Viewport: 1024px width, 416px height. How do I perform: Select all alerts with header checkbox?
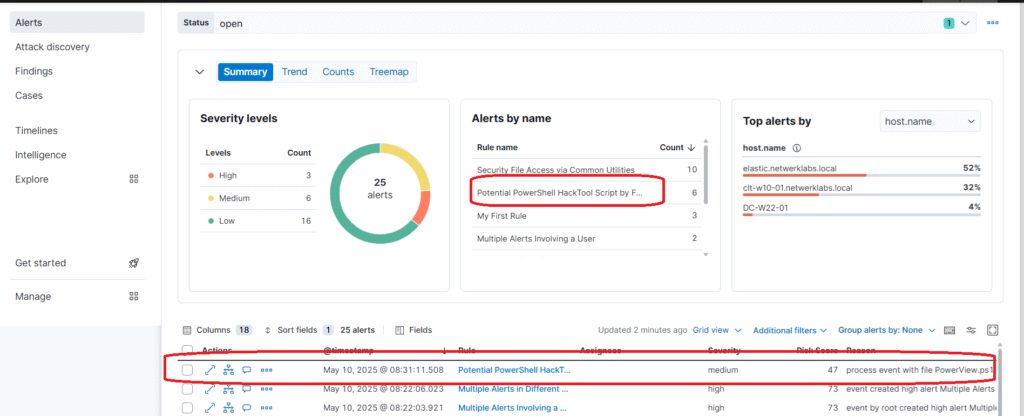coord(187,350)
